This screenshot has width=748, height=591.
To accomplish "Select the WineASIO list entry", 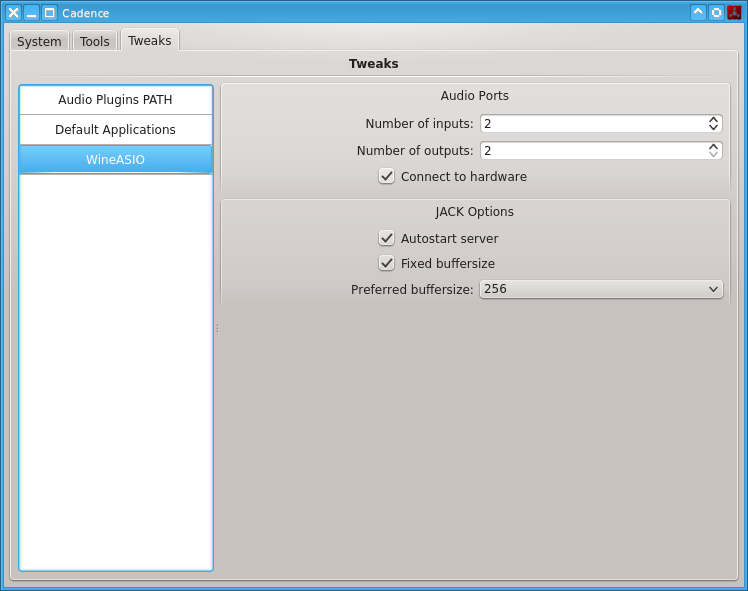I will pos(115,159).
